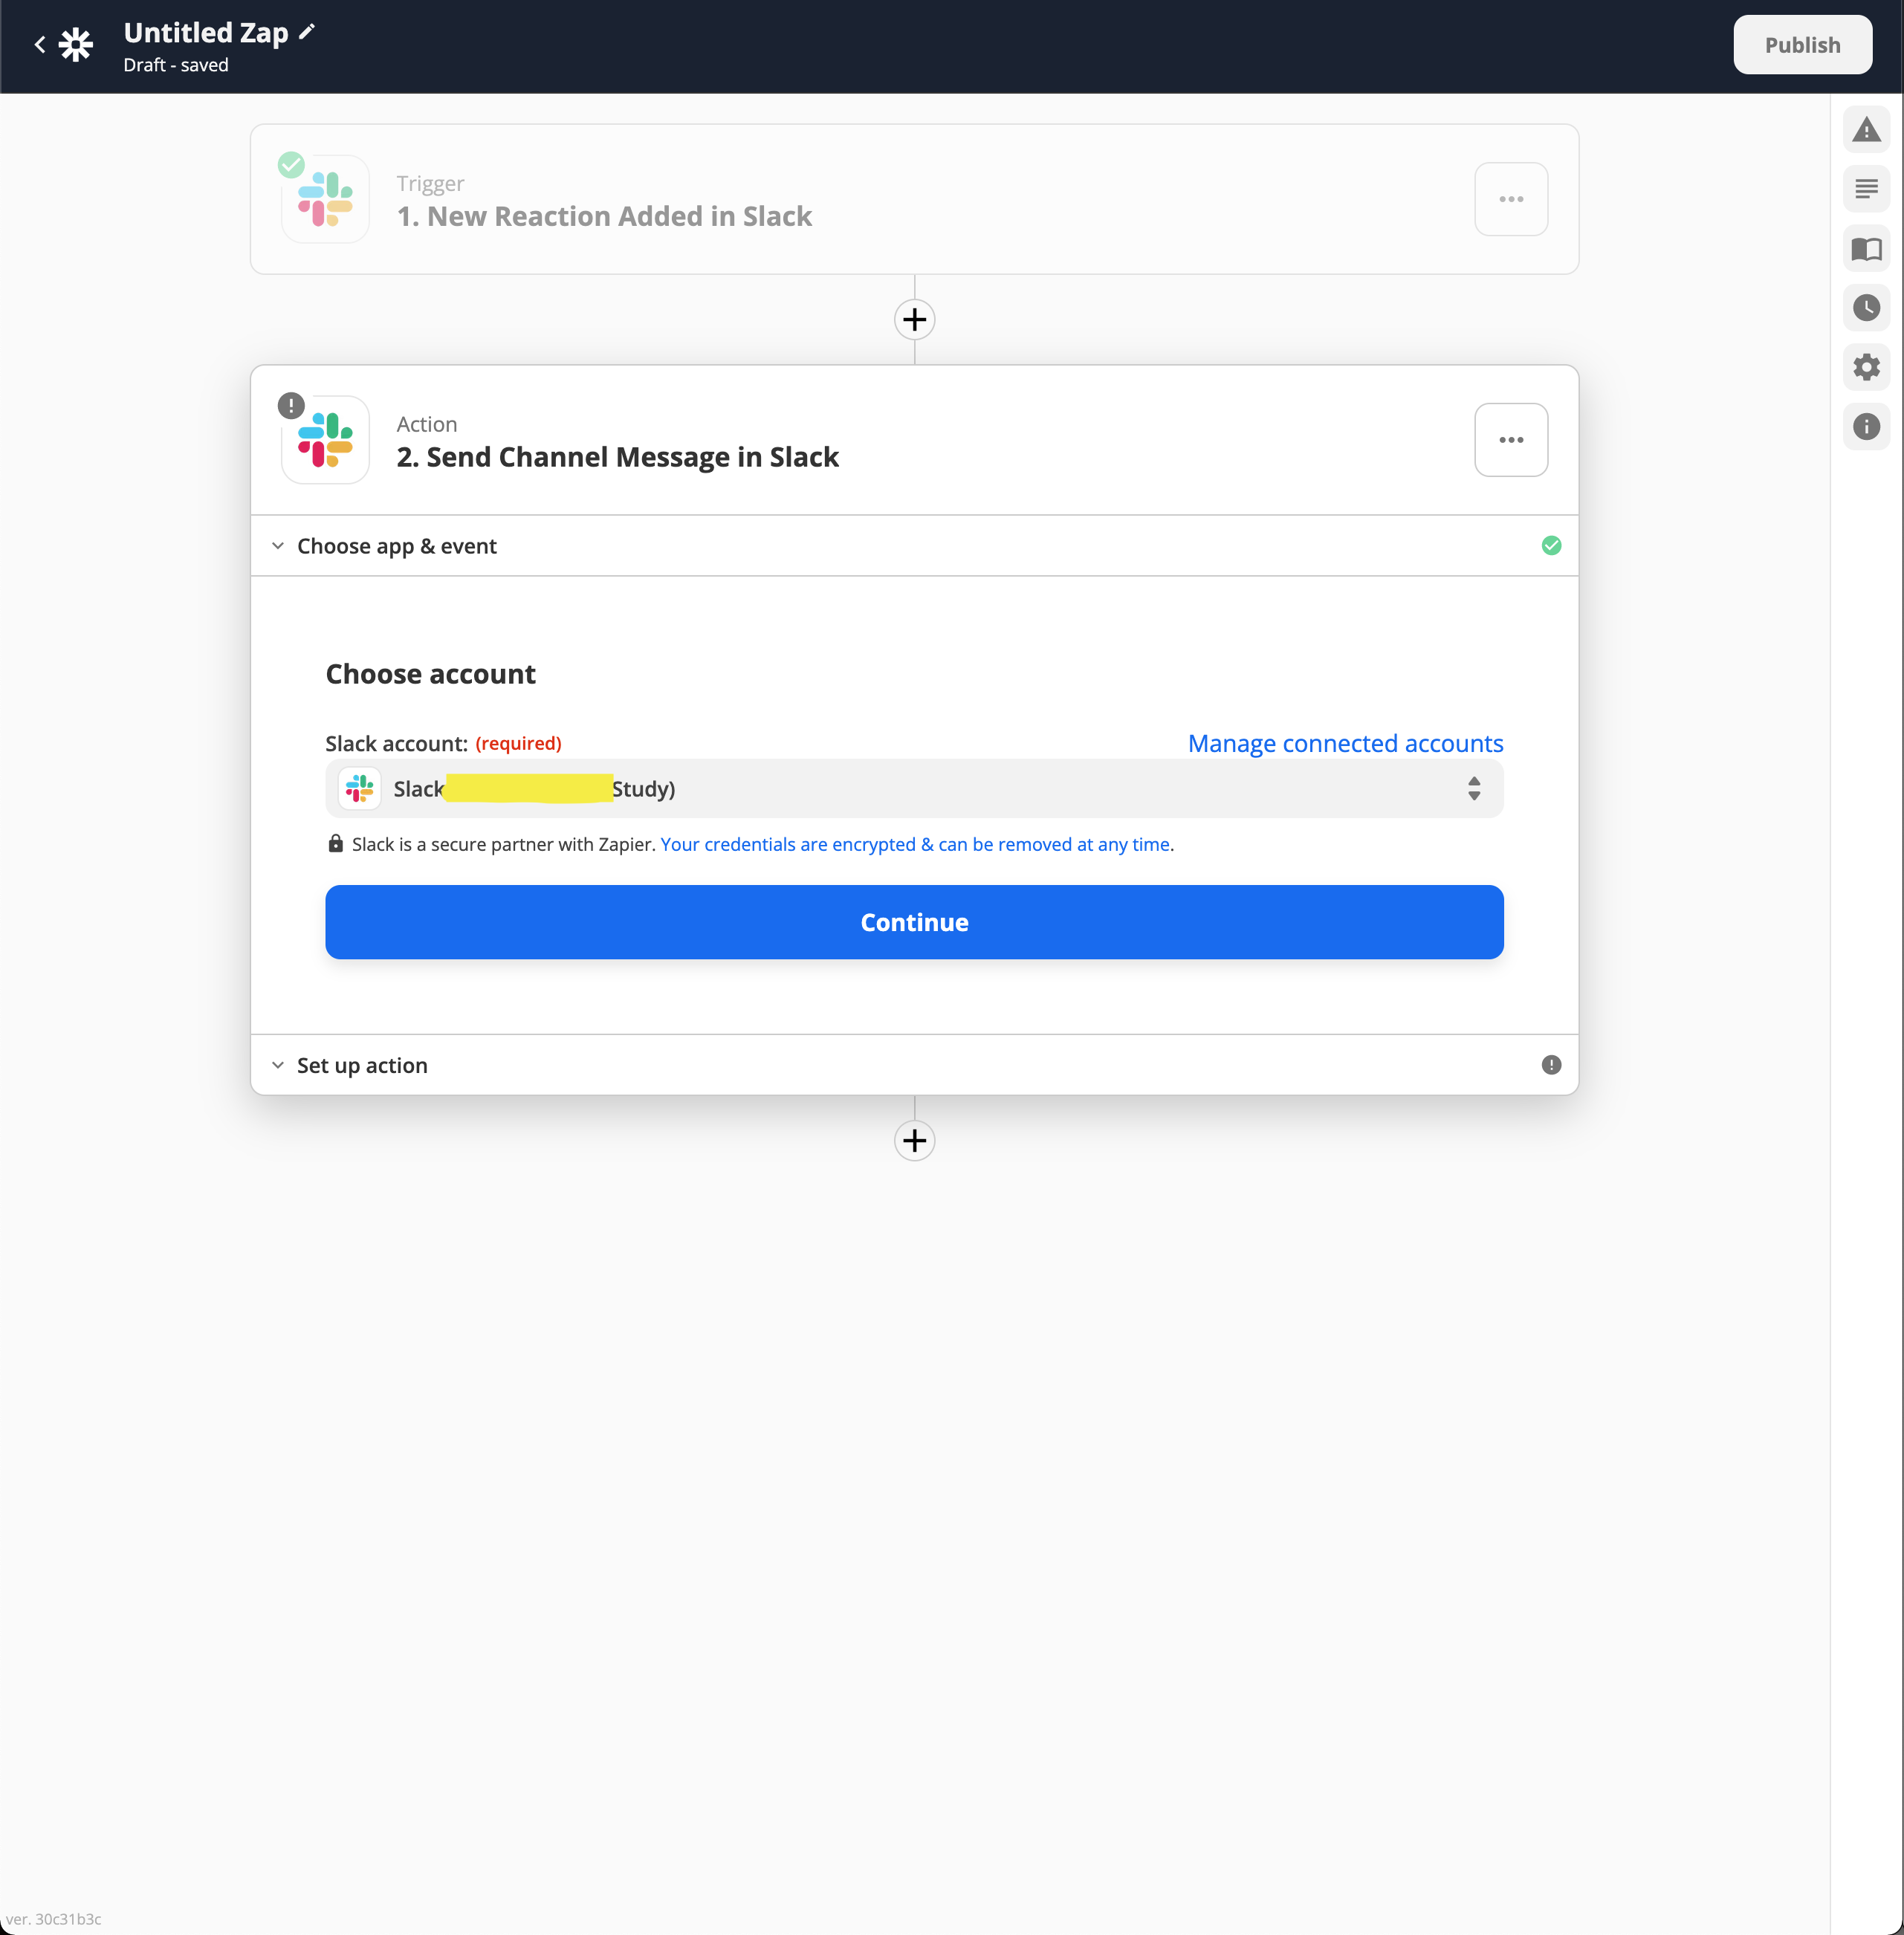This screenshot has width=1904, height=1935.
Task: Add step between trigger and action
Action: pos(914,320)
